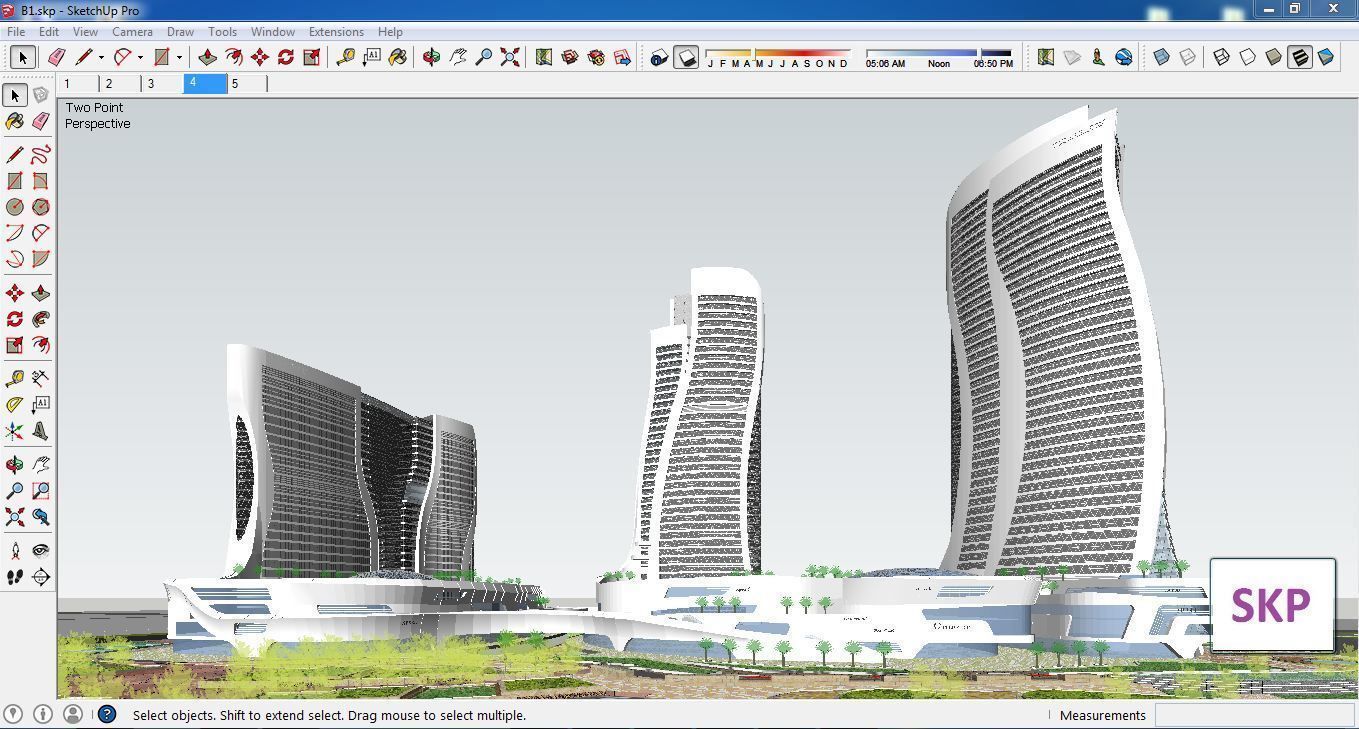This screenshot has height=729, width=1359.
Task: Choose the Paint Bucket tool in top toolbar
Action: click(398, 58)
